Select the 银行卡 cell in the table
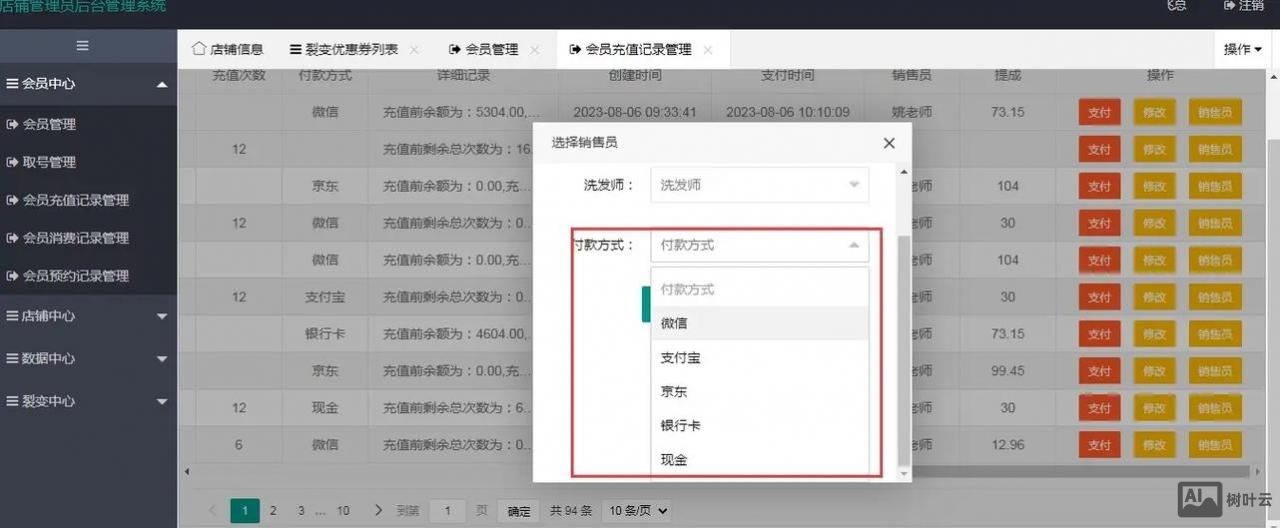Screen dimensions: 1280x528 tap(325, 334)
